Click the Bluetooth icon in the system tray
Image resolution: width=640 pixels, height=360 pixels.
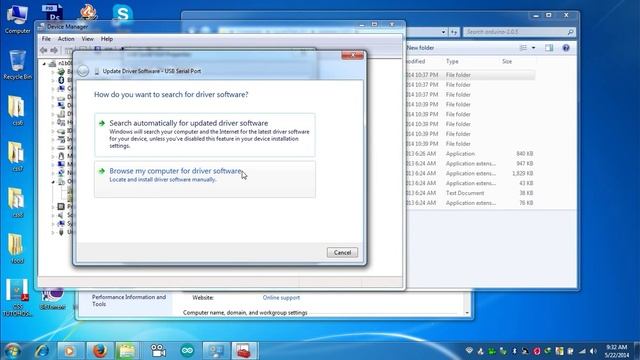click(515, 351)
